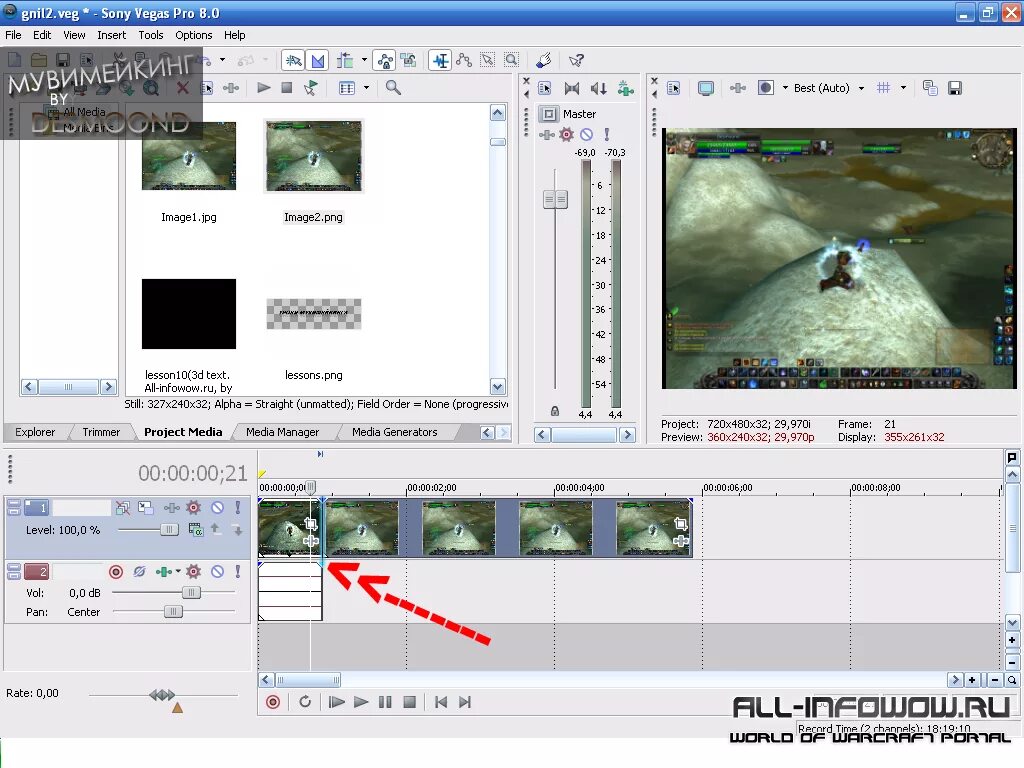Viewport: 1024px width, 768px height.
Task: Open Mixer Downmix Output icon
Action: coord(572,88)
